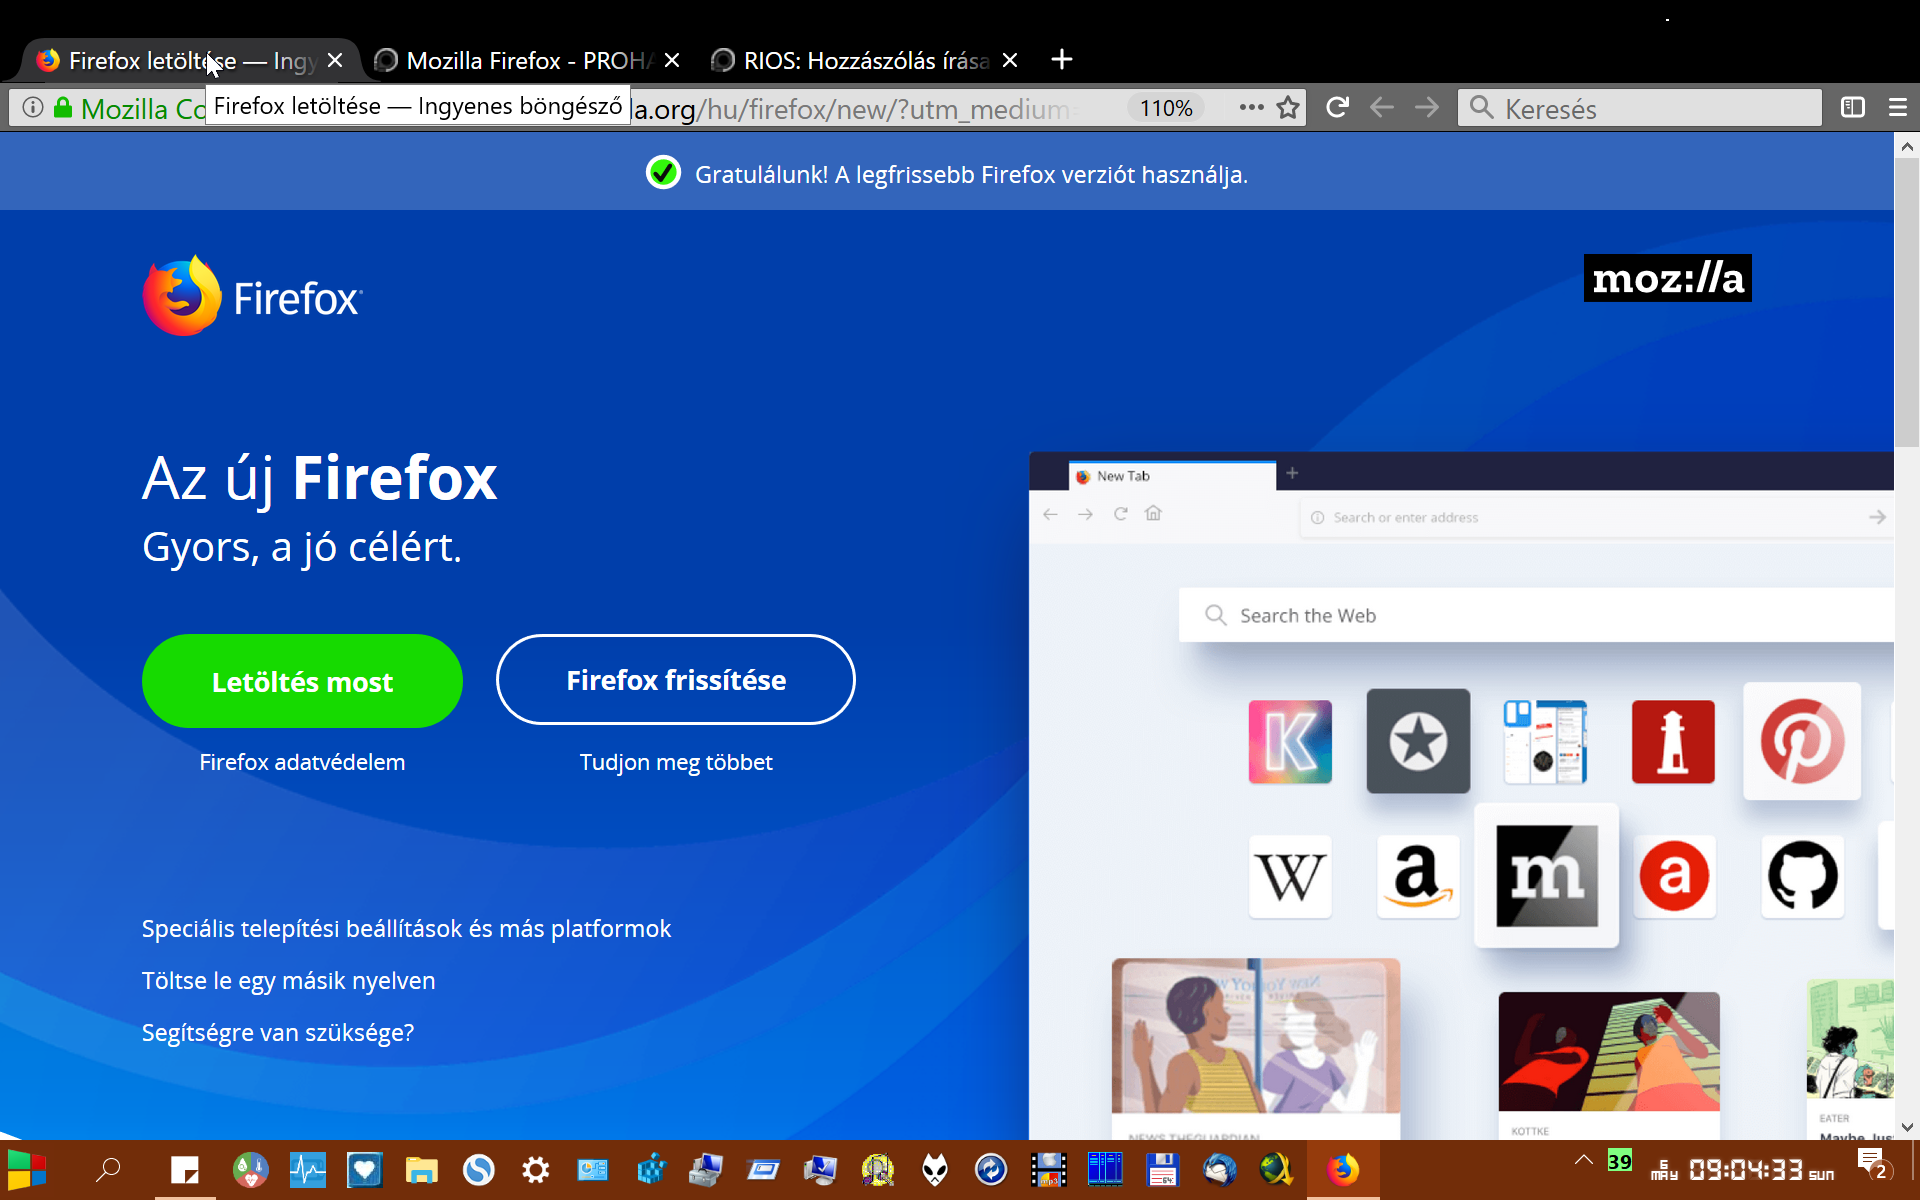Image resolution: width=1920 pixels, height=1200 pixels.
Task: Open the page actions three-dots menu
Action: point(1251,108)
